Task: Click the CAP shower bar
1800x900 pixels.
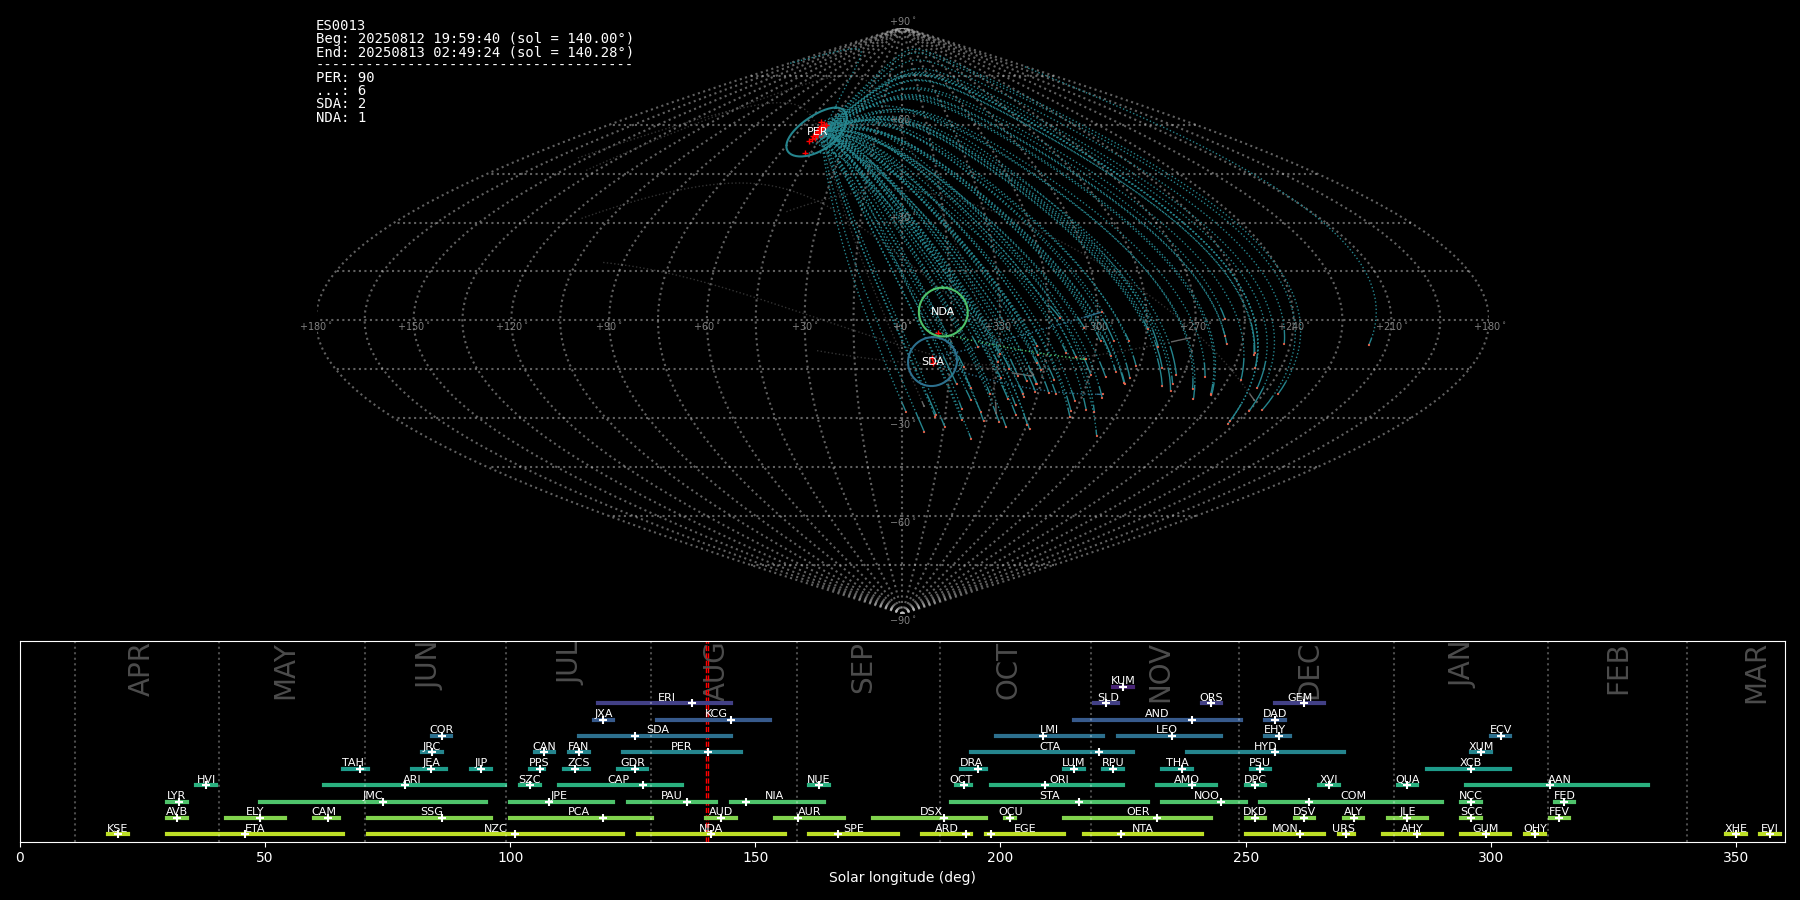Action: click(620, 785)
